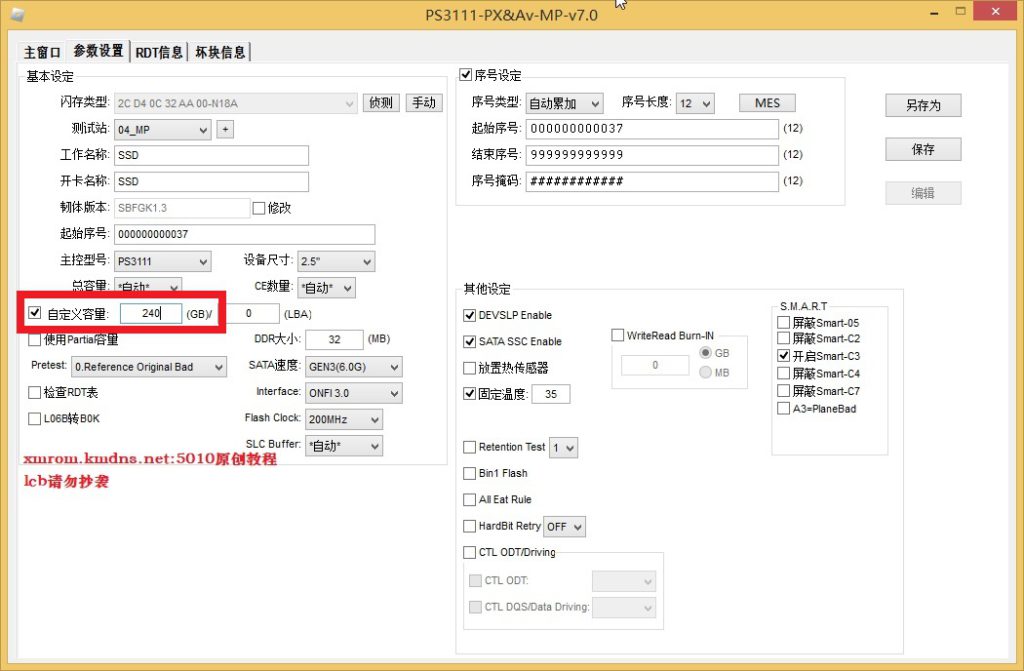Click the custom capacity 240 GB field

tap(151, 314)
